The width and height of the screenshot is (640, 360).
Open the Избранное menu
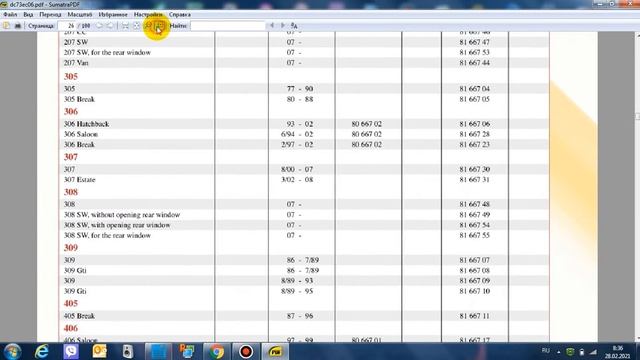point(113,14)
